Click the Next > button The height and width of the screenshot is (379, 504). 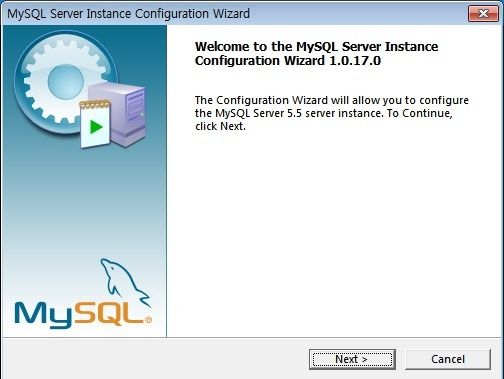(352, 359)
